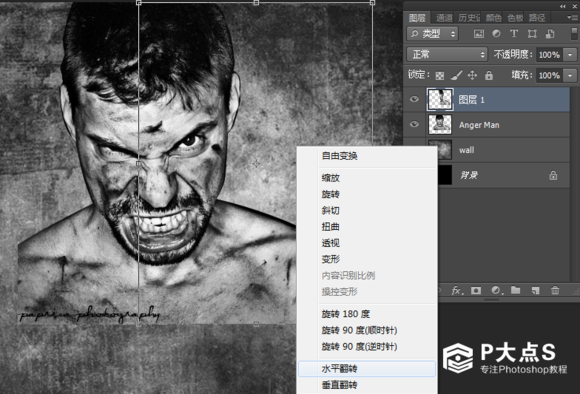Open the 填充 fill slider arrow
Image resolution: width=580 pixels, height=394 pixels.
570,75
